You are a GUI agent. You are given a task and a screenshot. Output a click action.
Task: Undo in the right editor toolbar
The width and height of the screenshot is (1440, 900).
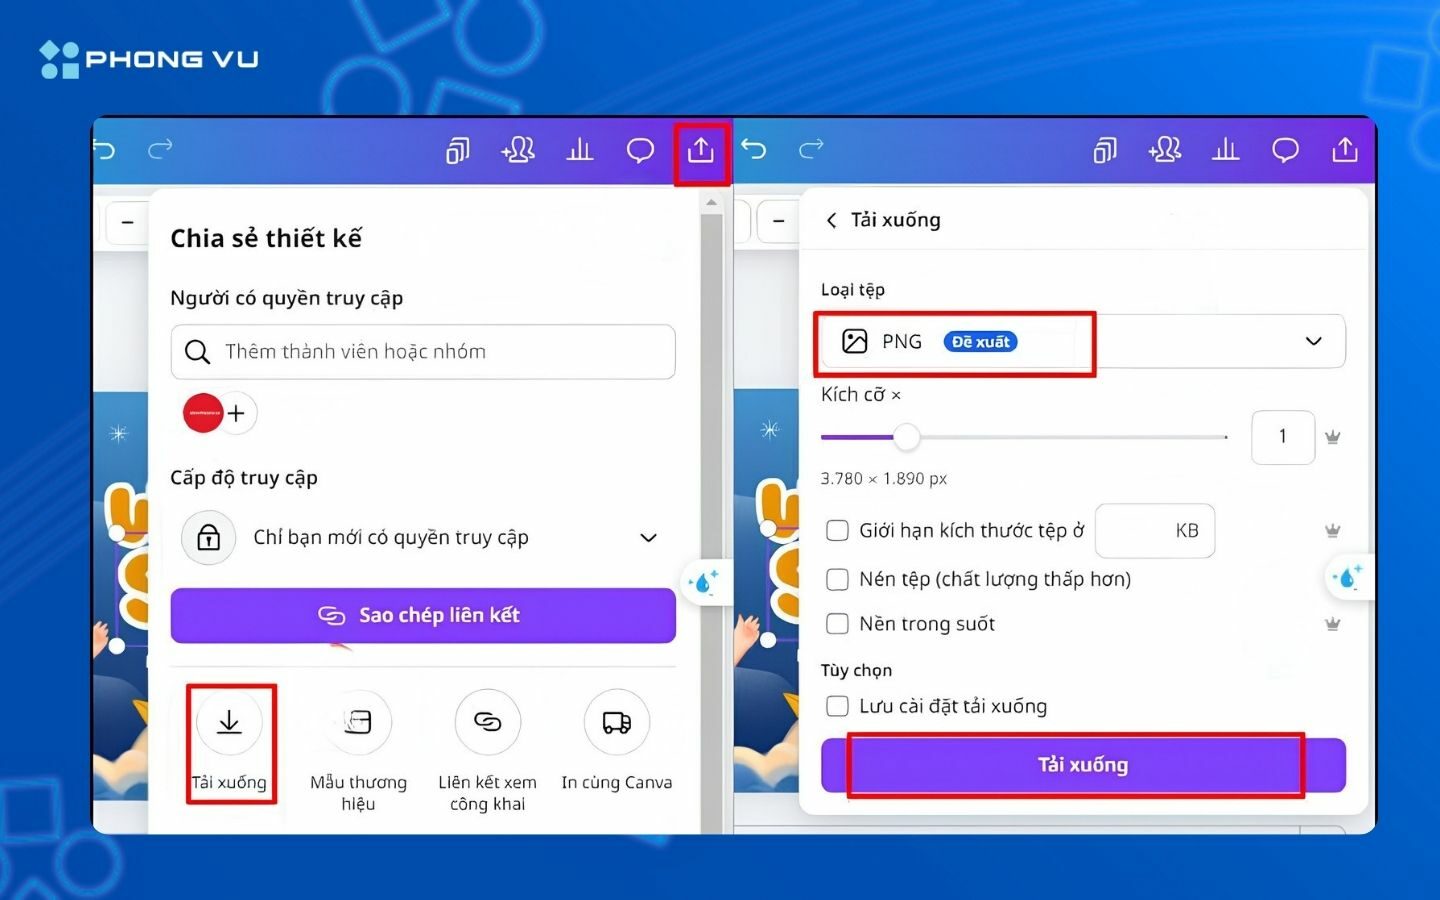point(754,150)
